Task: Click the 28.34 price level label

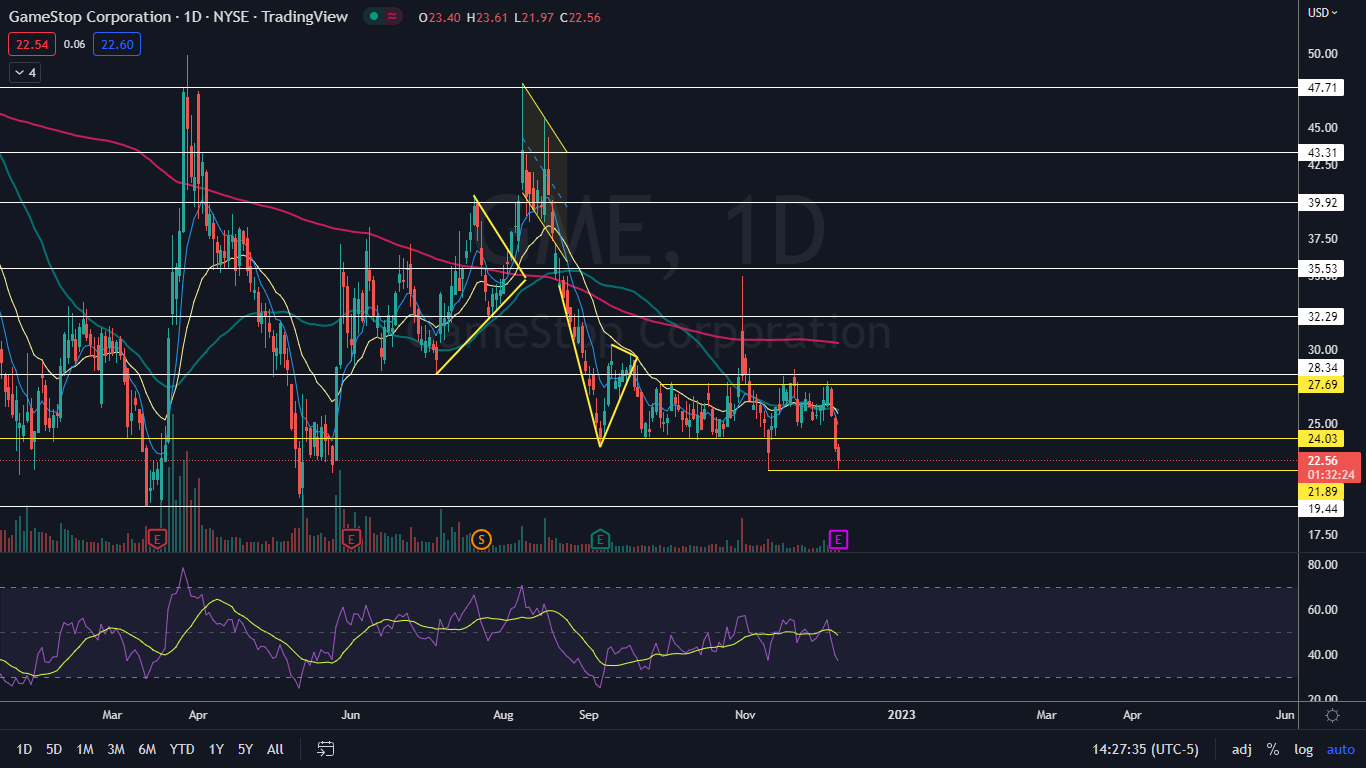Action: click(x=1323, y=368)
